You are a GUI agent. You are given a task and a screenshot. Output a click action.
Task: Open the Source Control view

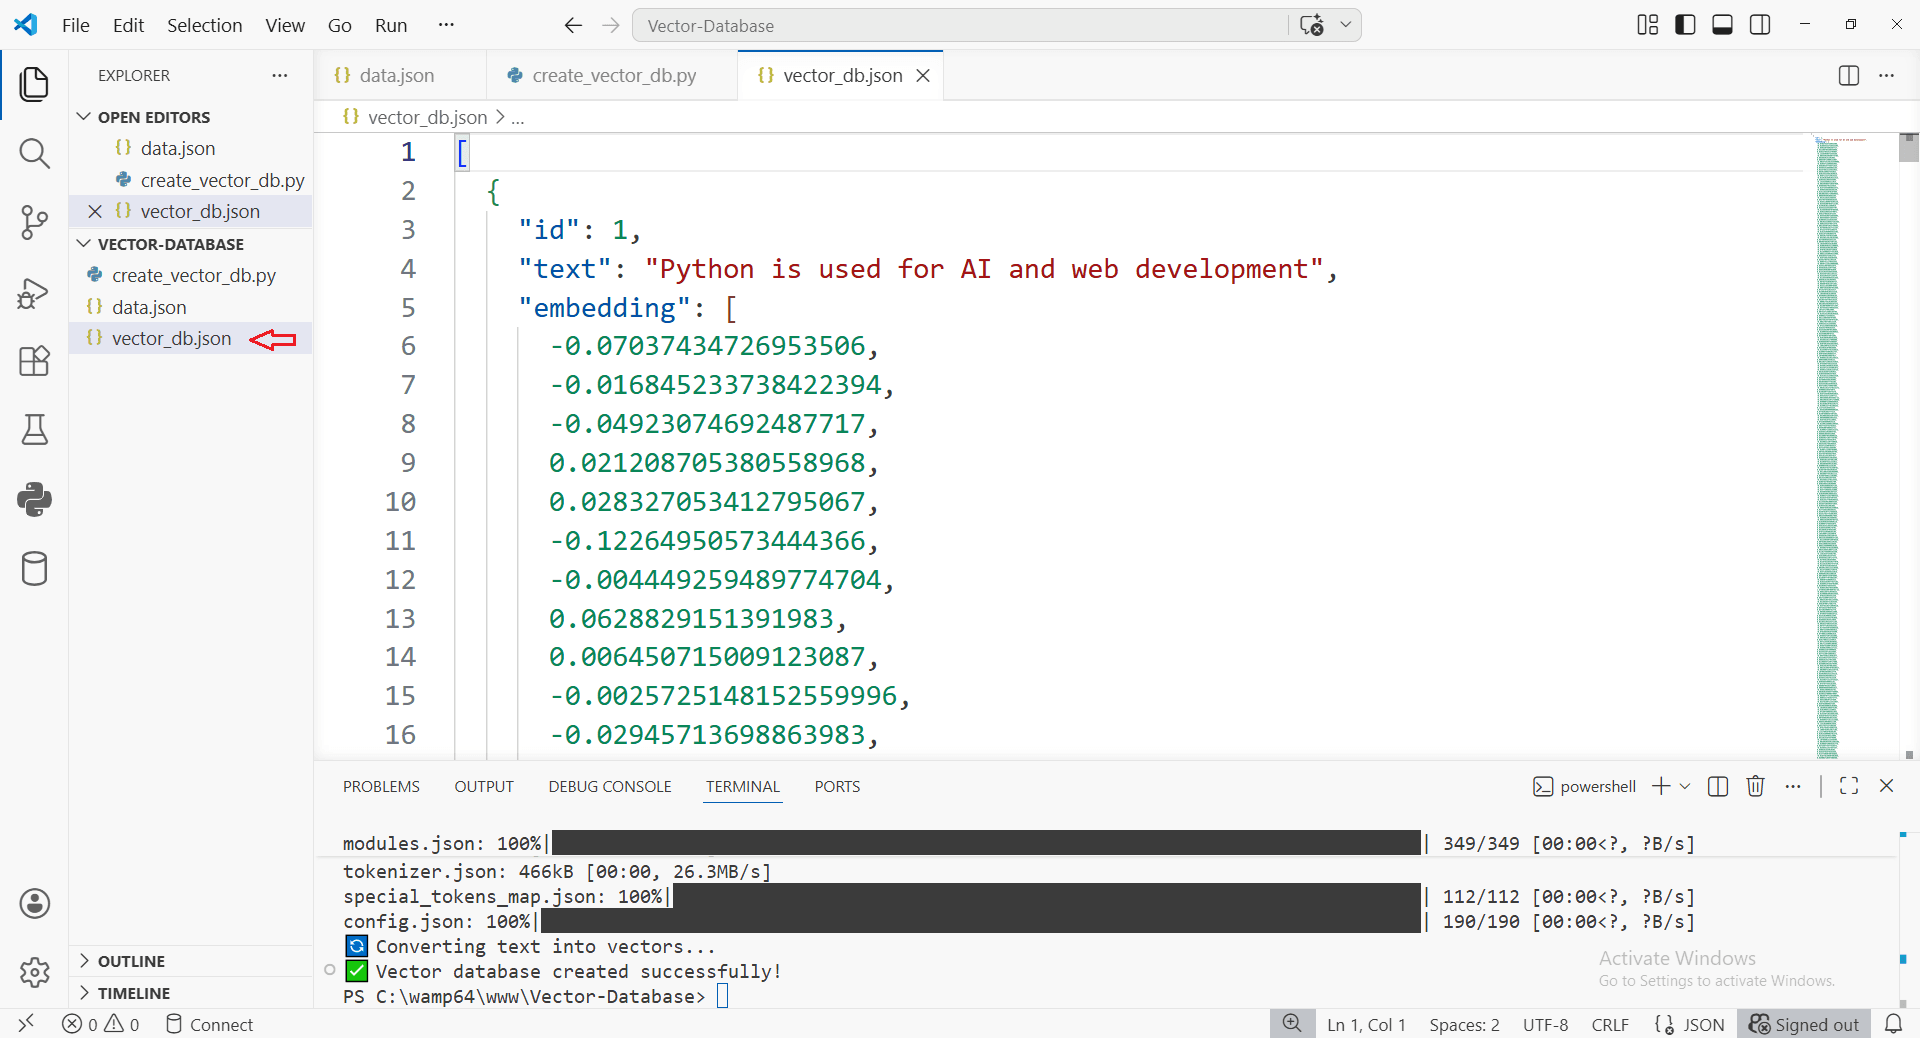(34, 222)
